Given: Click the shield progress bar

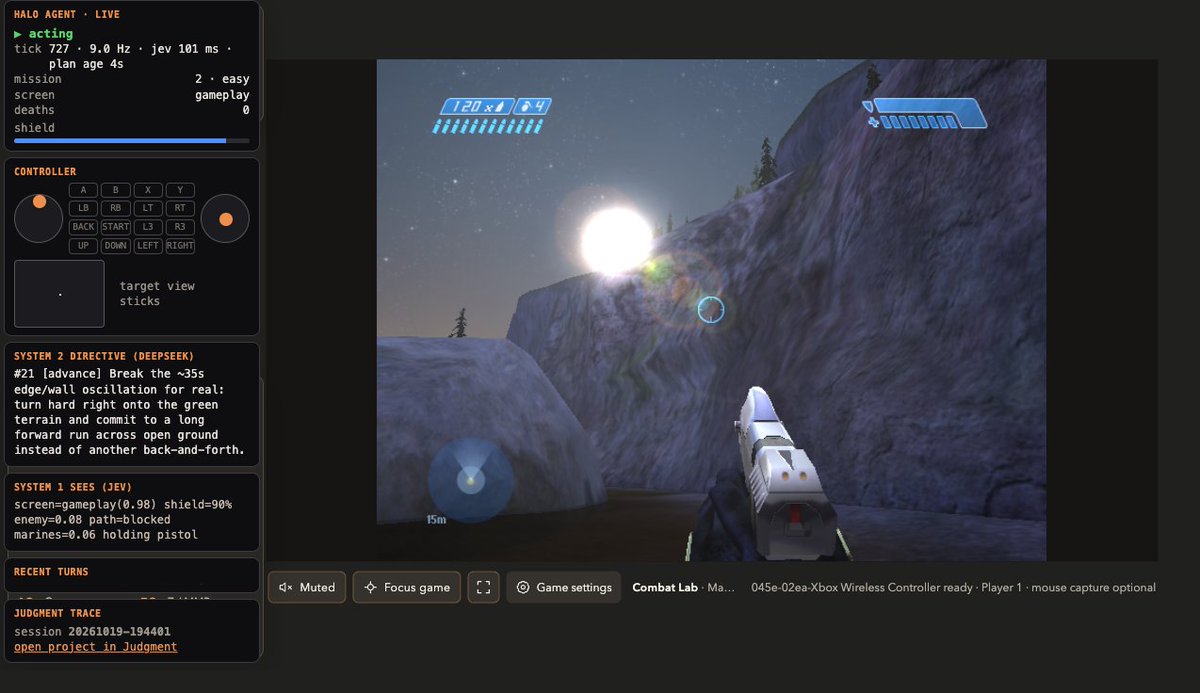Looking at the screenshot, I should (x=132, y=141).
